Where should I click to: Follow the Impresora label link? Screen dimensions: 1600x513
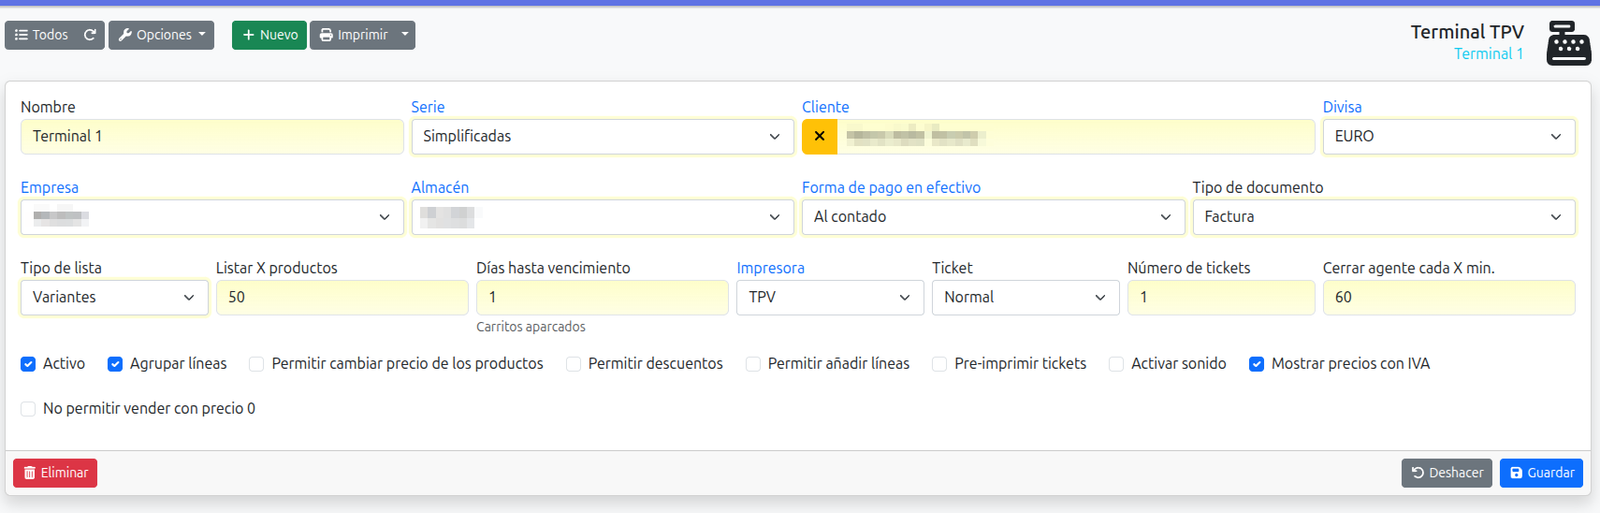click(770, 268)
